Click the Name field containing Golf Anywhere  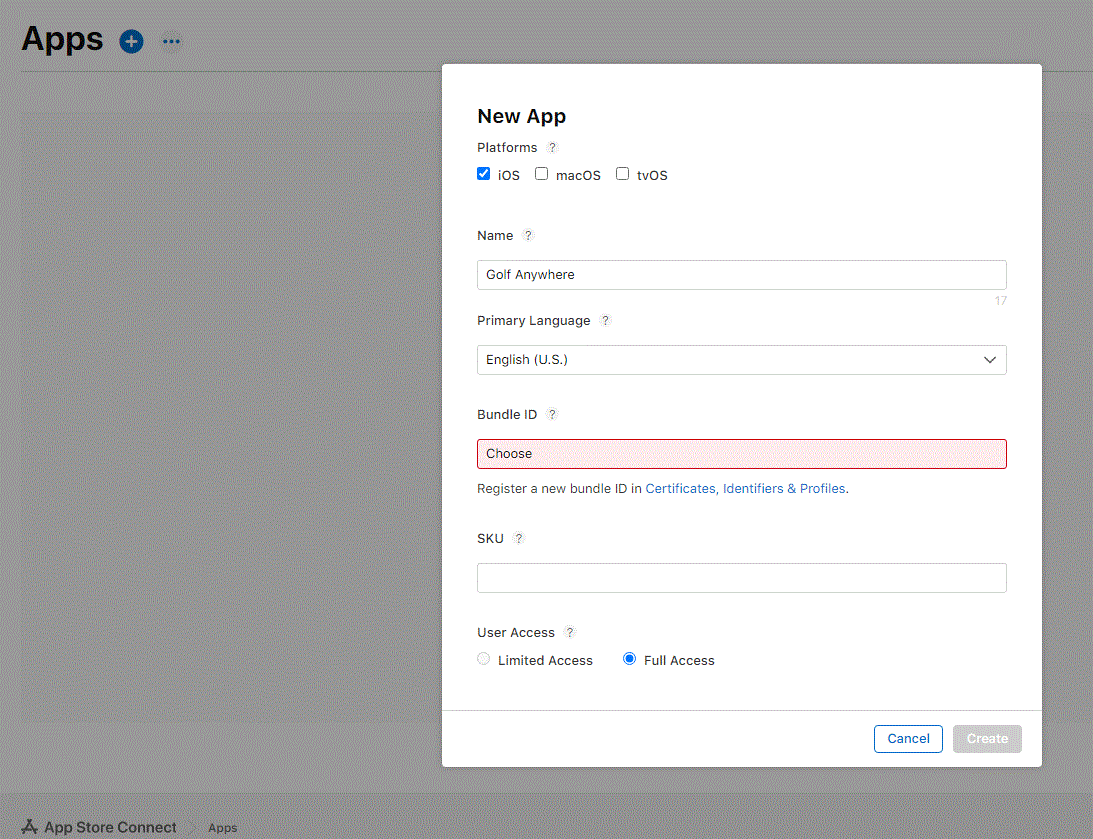click(x=741, y=275)
